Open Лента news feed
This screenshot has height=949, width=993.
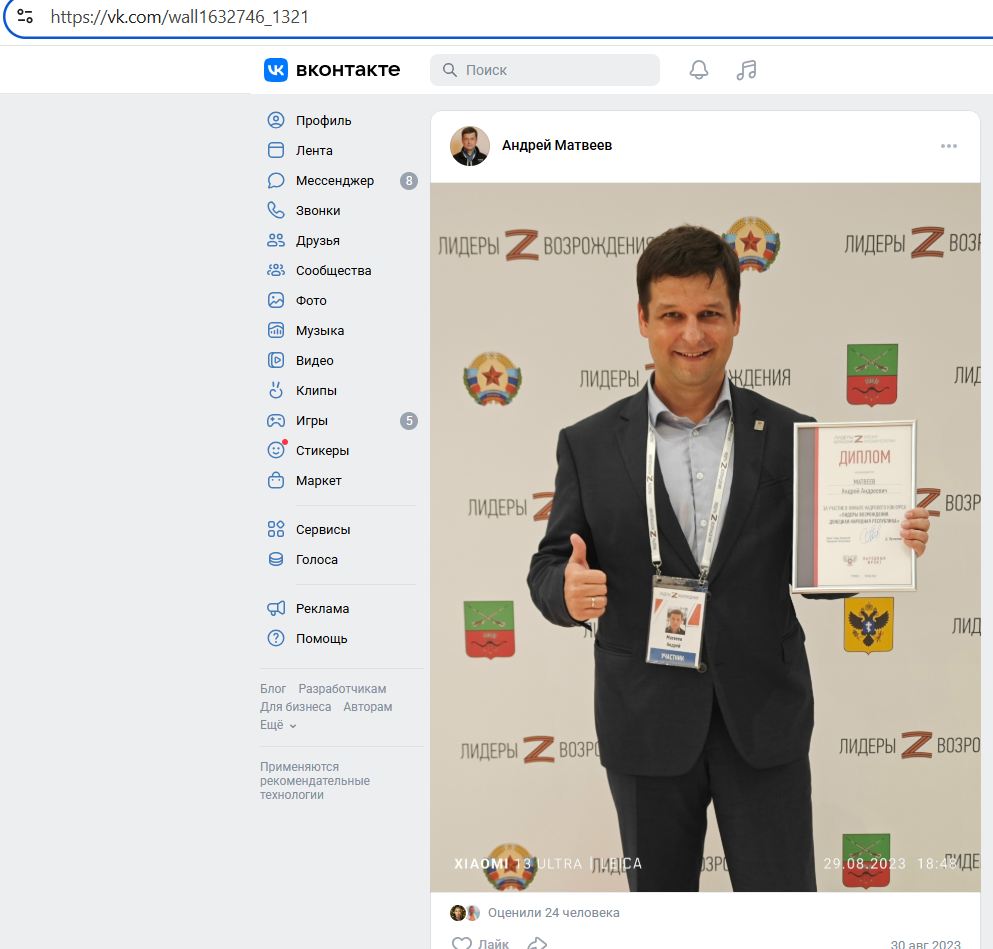tap(314, 151)
